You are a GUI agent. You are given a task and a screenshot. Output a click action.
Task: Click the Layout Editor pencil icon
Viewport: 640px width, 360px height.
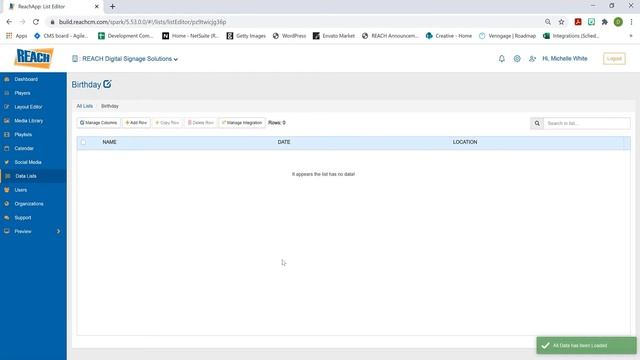point(7,107)
